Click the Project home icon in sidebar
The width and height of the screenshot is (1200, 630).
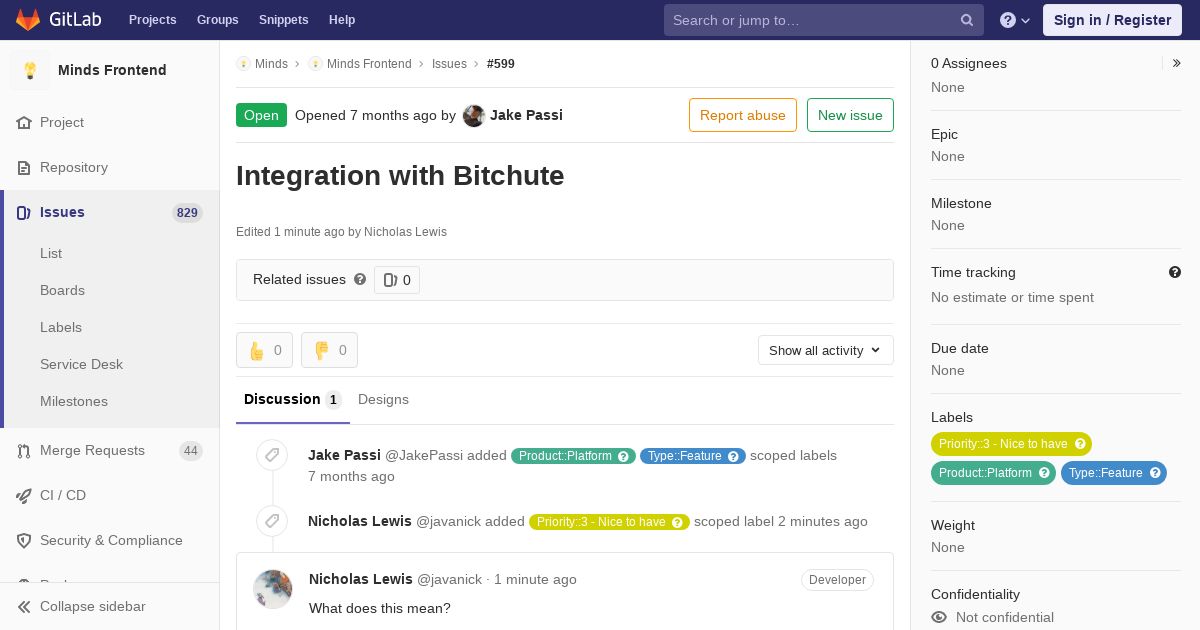point(24,122)
